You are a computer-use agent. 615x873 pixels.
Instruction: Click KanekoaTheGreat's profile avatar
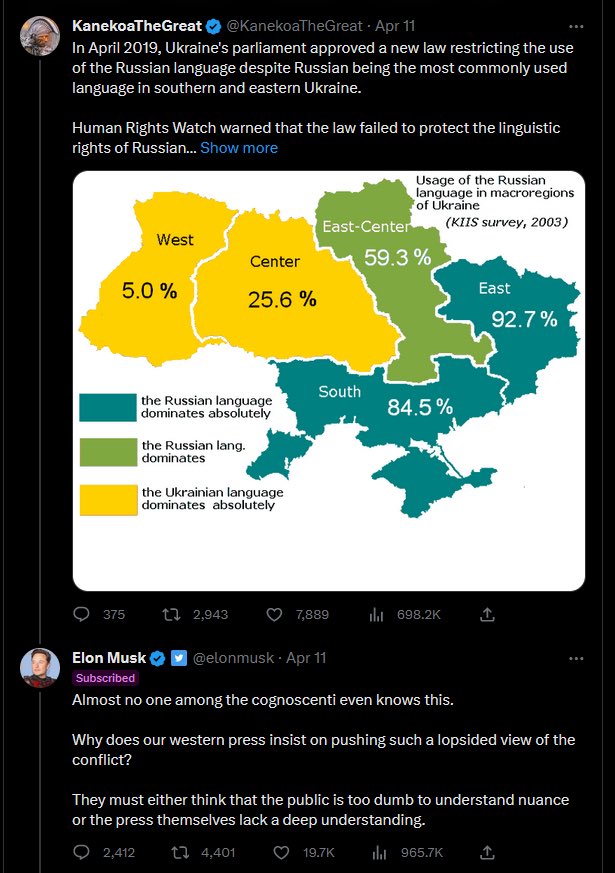coord(40,33)
